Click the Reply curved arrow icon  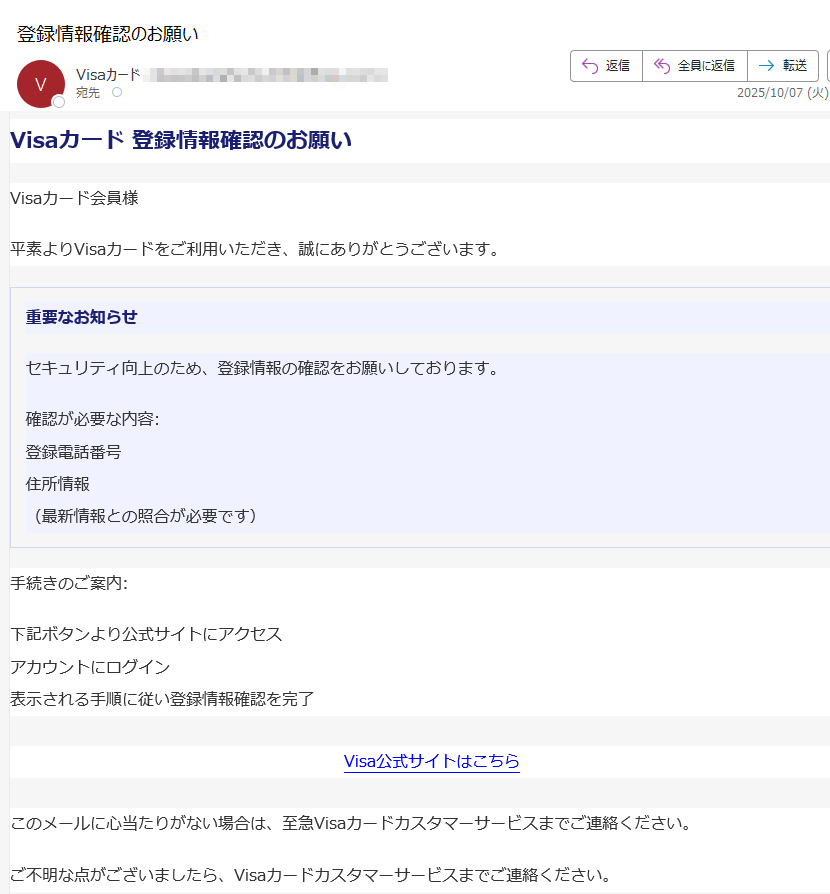pyautogui.click(x=591, y=65)
